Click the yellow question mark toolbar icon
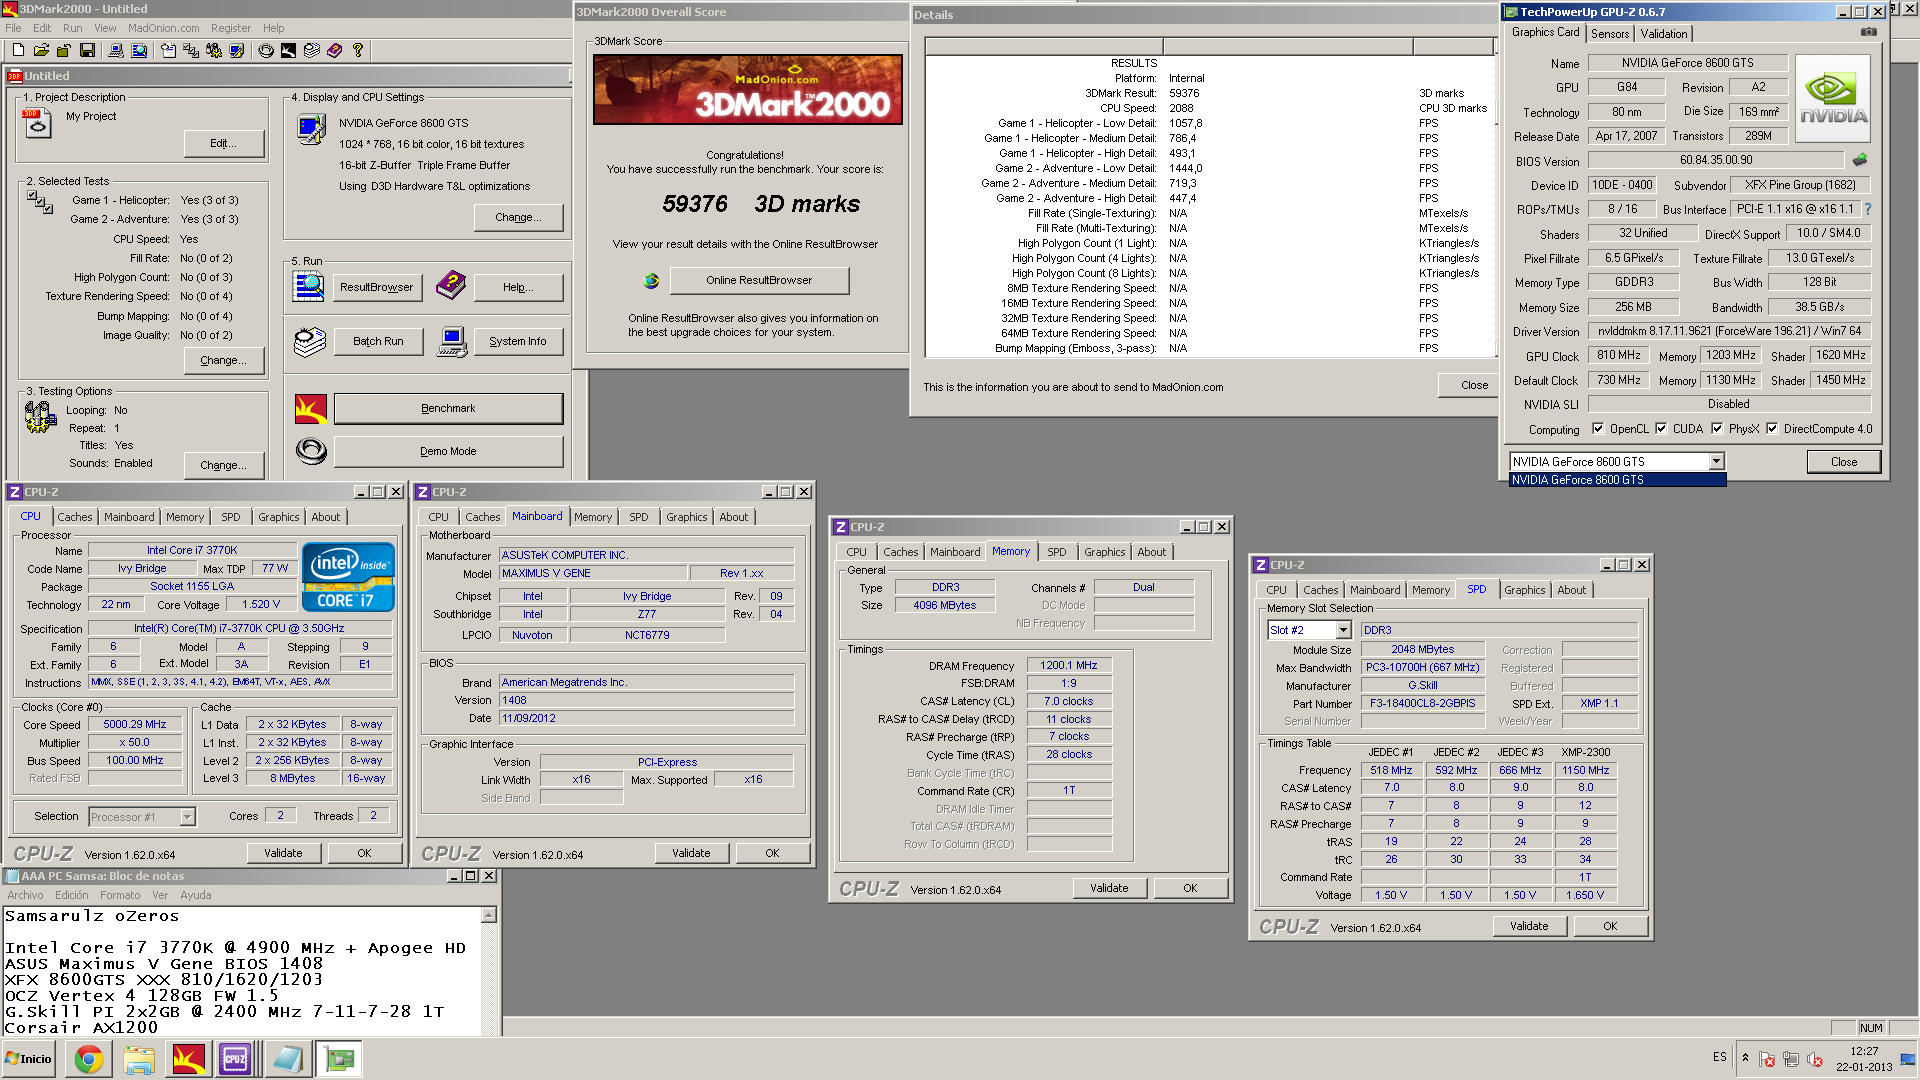Screen dimensions: 1920x1080 tap(357, 50)
